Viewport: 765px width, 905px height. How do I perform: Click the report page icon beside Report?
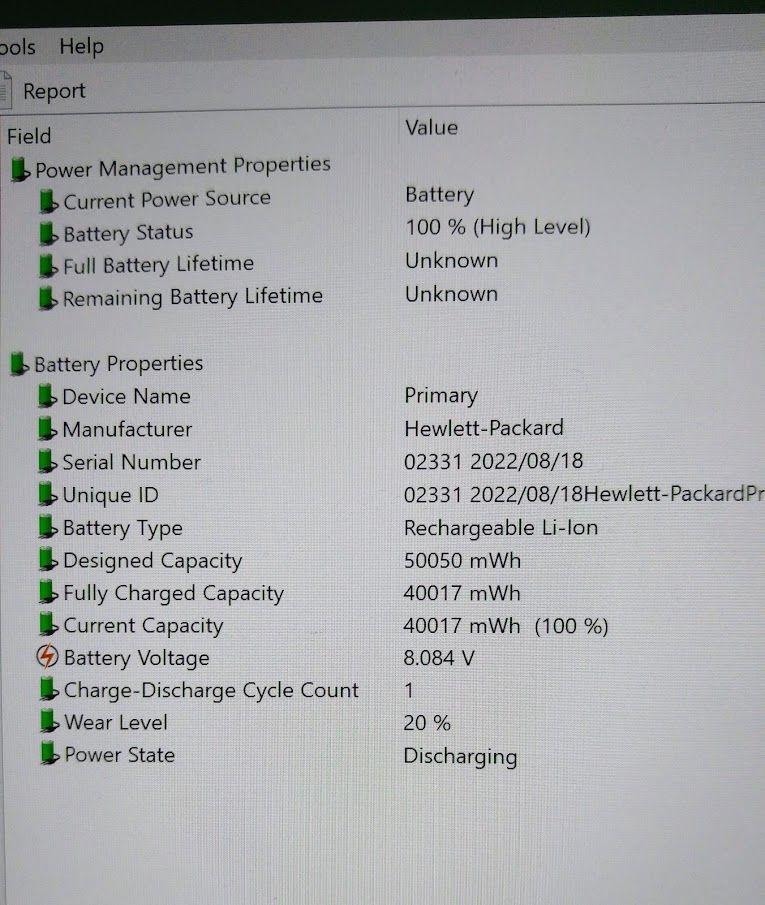5,90
